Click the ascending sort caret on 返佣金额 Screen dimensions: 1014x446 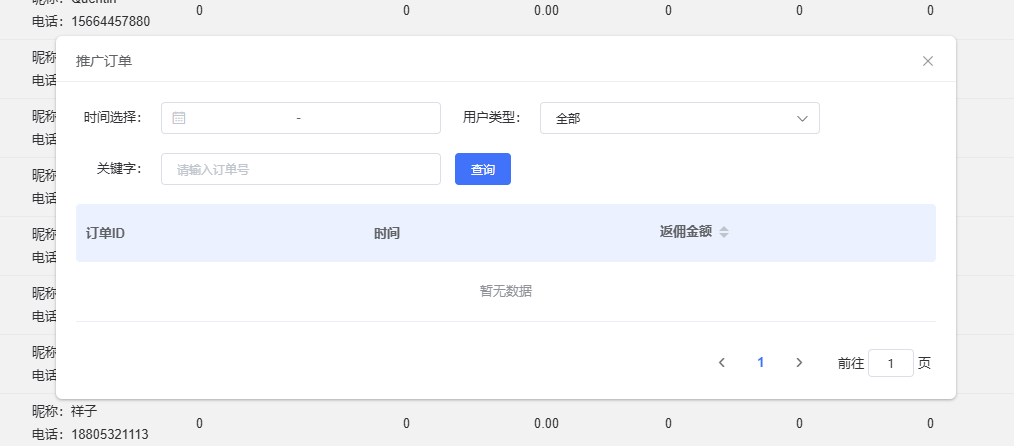[x=724, y=228]
